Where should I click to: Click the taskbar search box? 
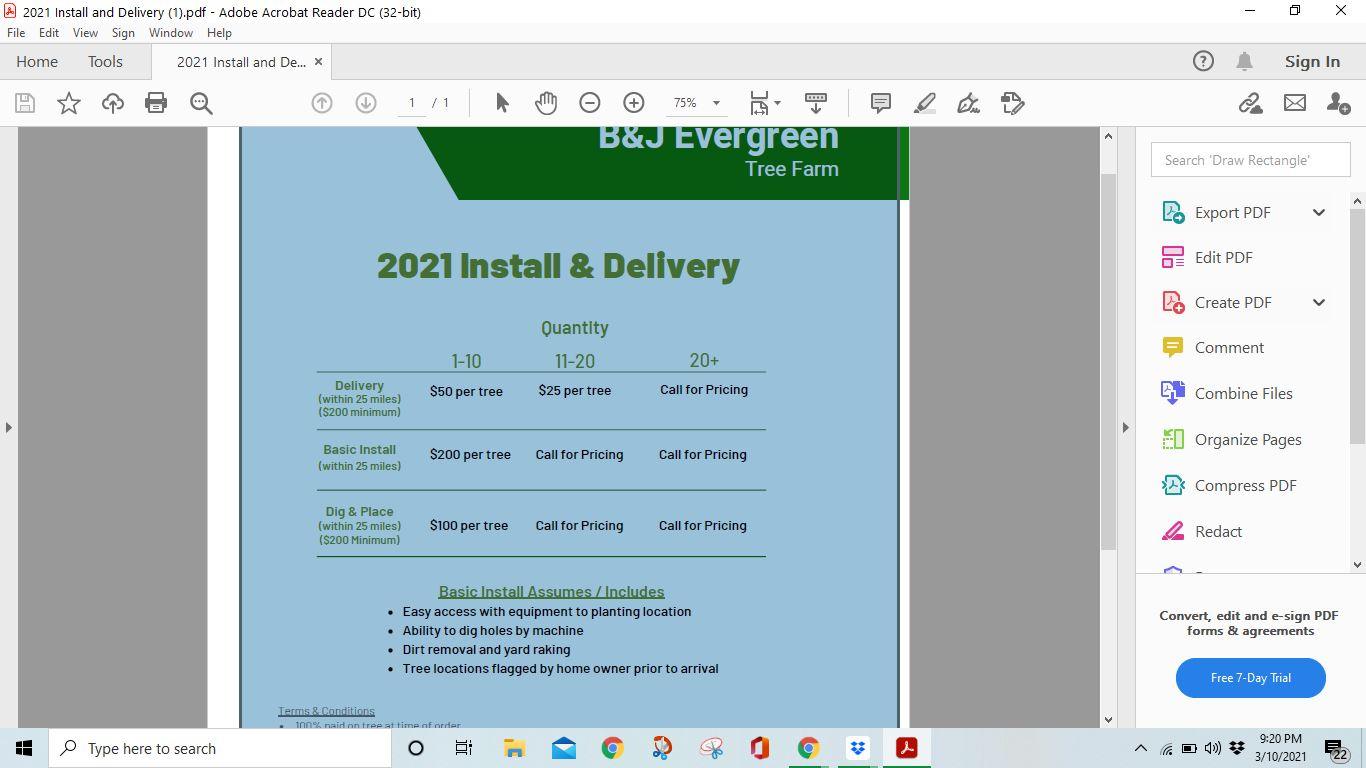click(220, 748)
